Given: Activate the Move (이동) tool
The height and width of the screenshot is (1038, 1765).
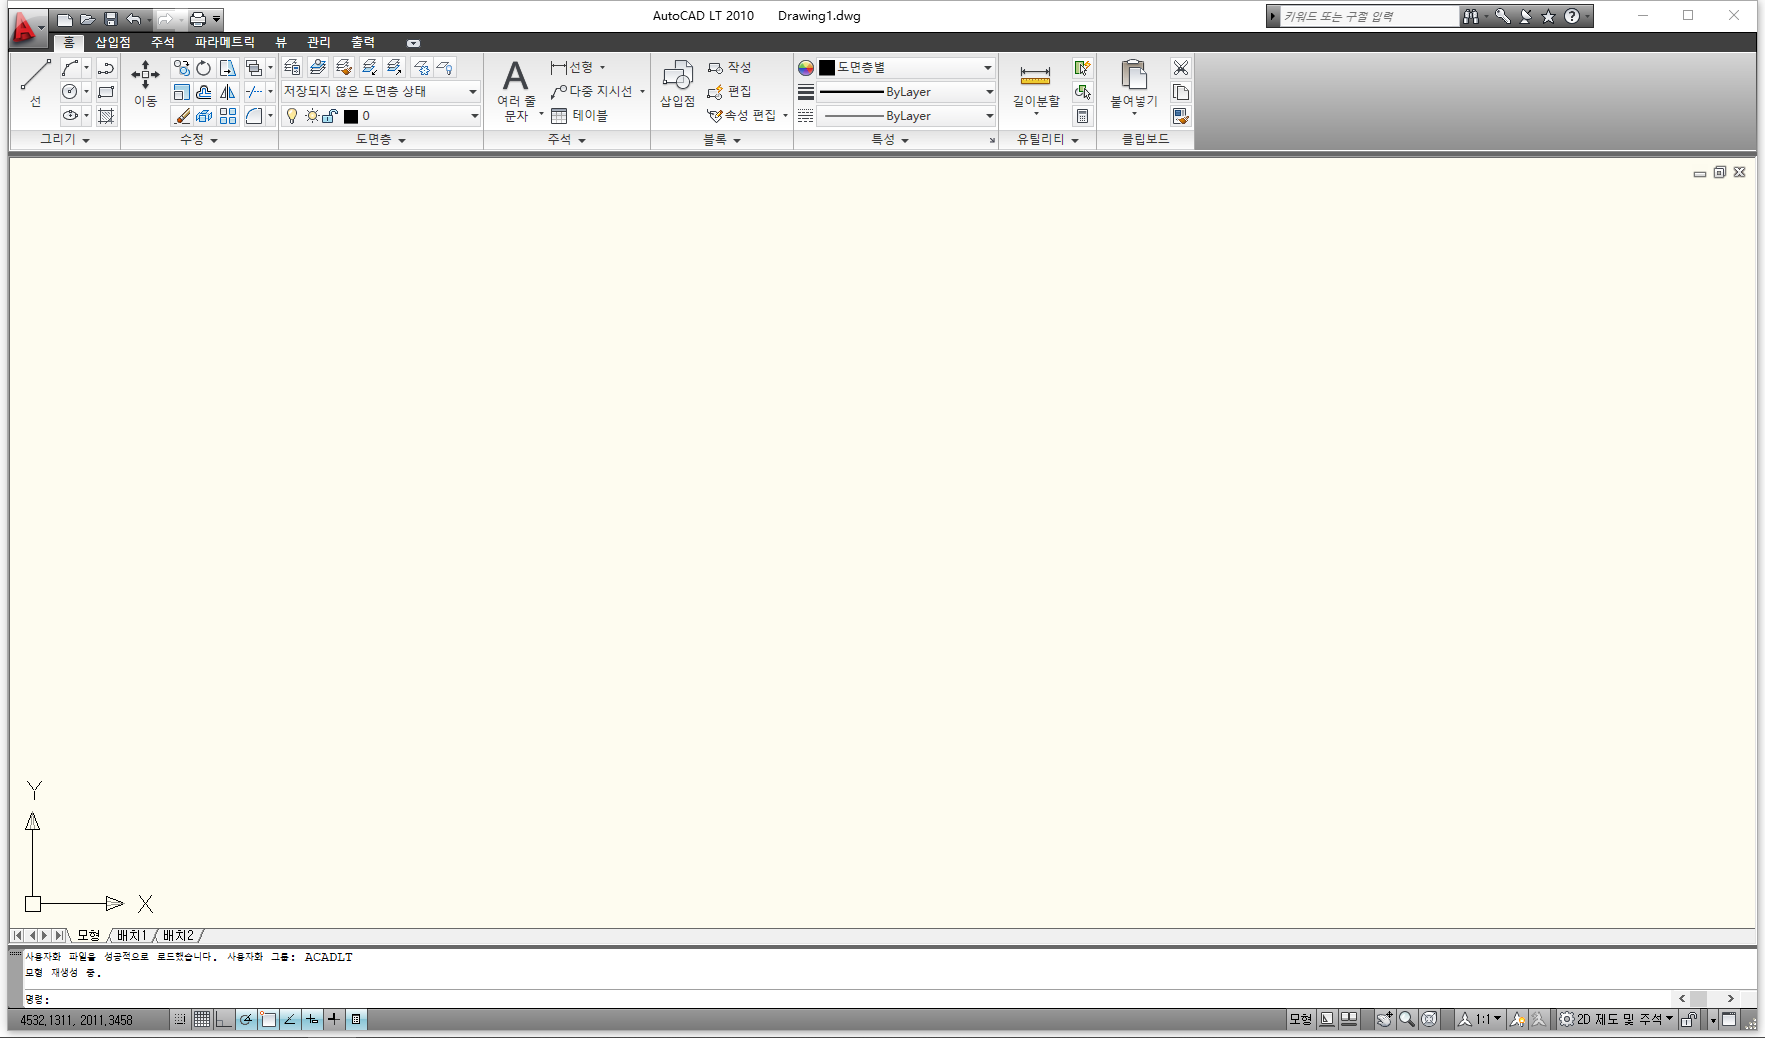Looking at the screenshot, I should [x=146, y=82].
